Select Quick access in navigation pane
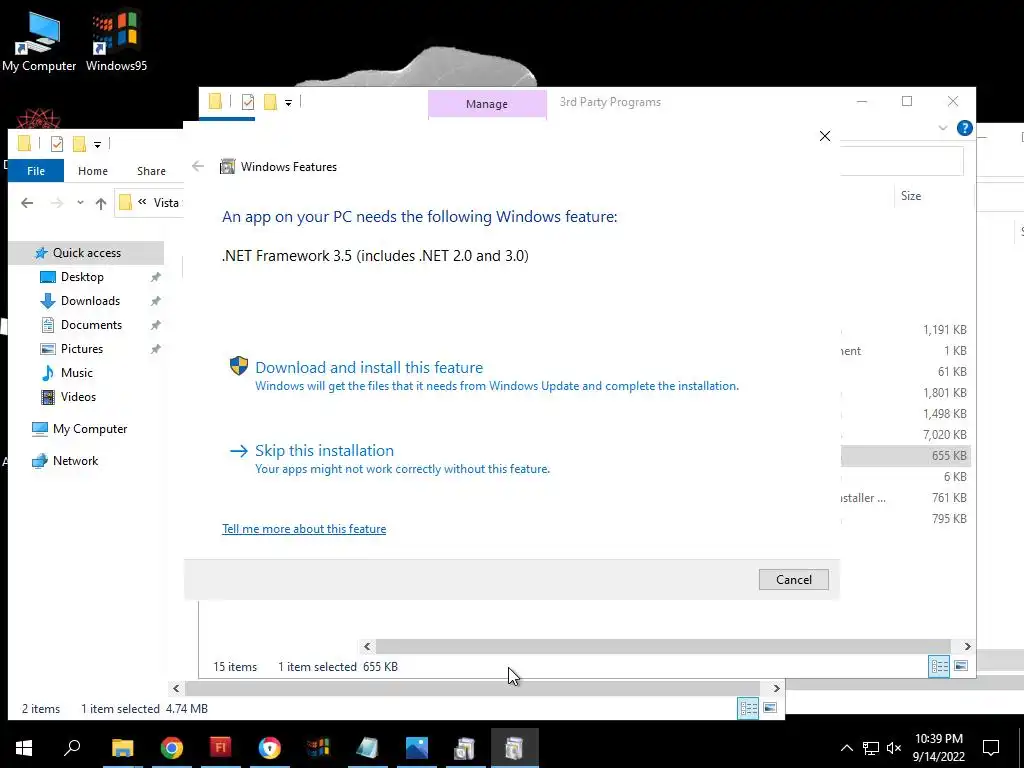Image resolution: width=1024 pixels, height=768 pixels. pyautogui.click(x=86, y=253)
